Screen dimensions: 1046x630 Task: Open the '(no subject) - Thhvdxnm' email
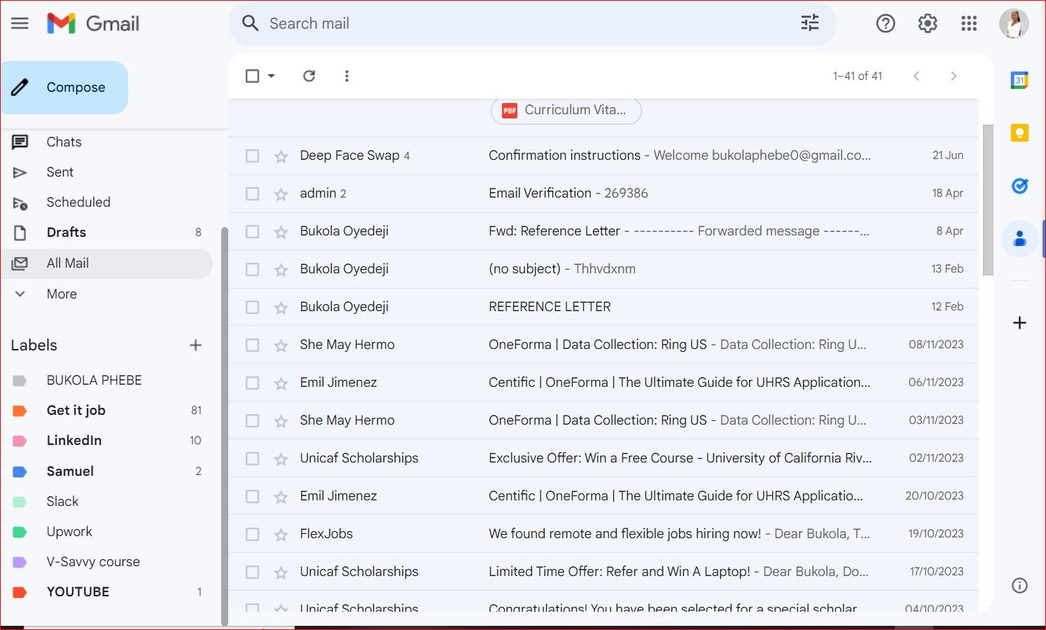pos(604,269)
